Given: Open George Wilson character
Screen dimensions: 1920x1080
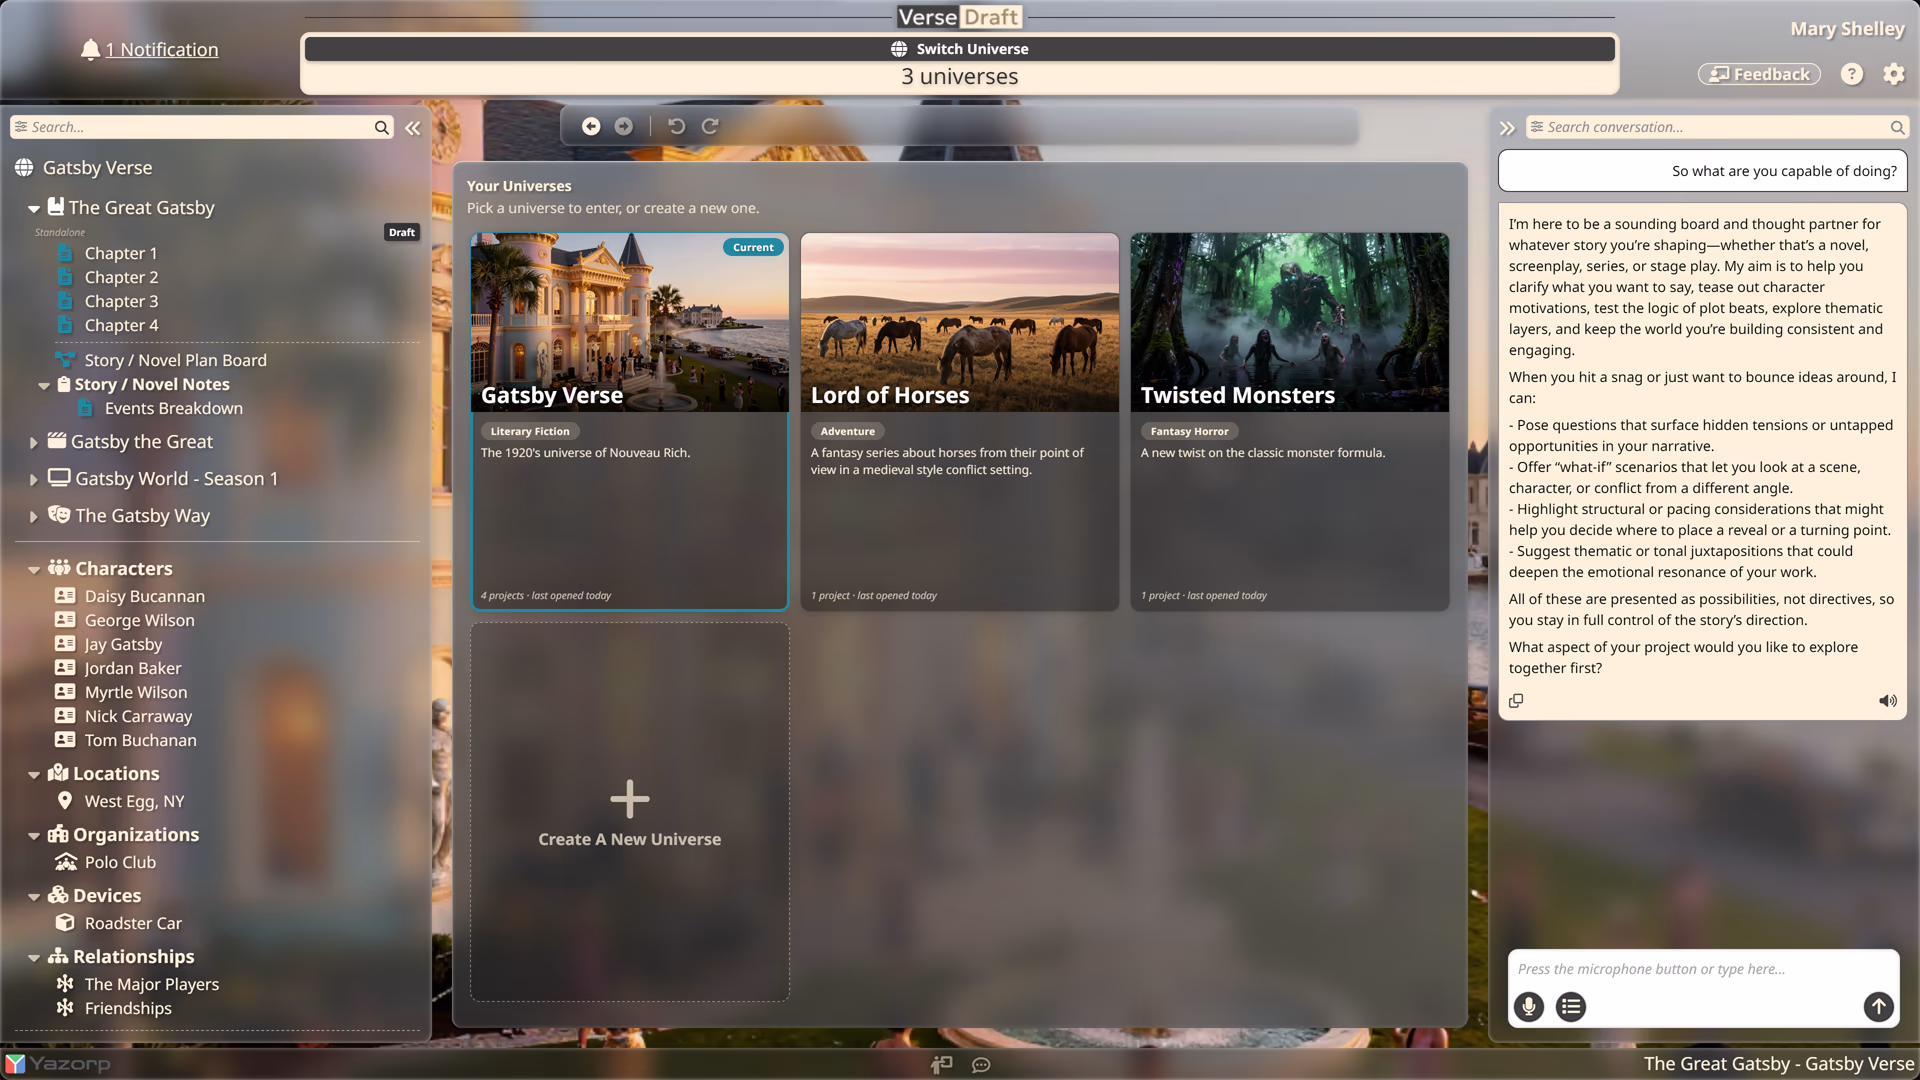Looking at the screenshot, I should [x=139, y=620].
